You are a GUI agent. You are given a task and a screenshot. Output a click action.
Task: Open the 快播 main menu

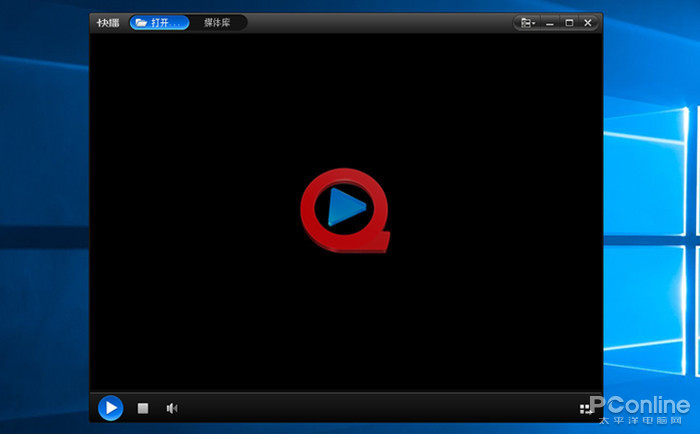(x=108, y=23)
